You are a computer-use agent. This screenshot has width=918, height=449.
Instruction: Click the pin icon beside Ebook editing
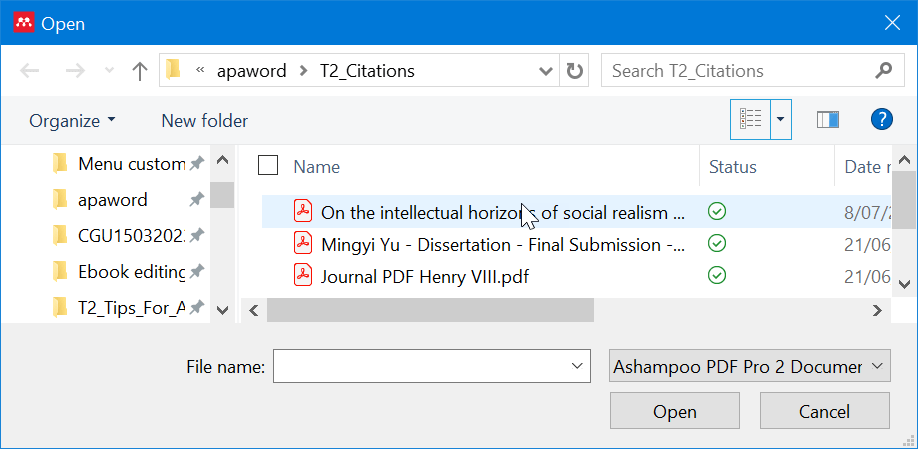pyautogui.click(x=197, y=271)
